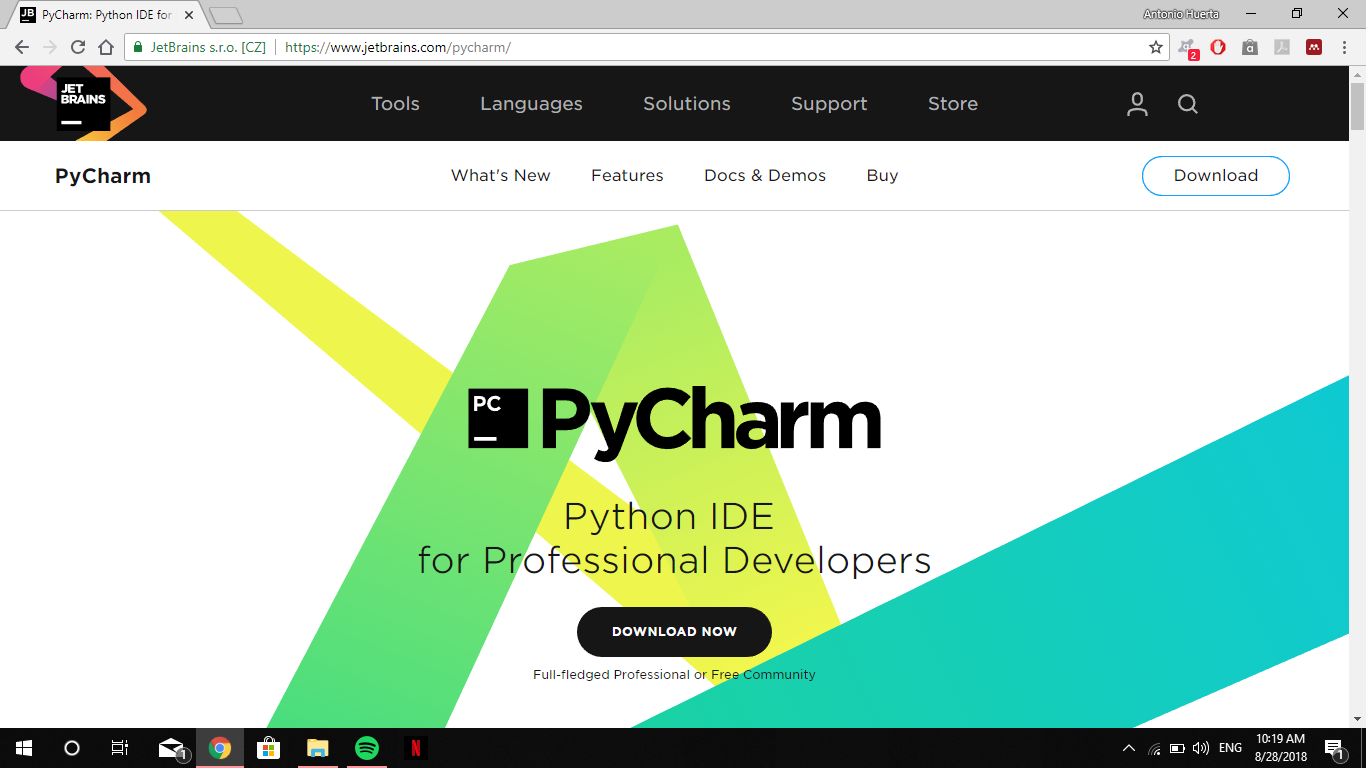Image resolution: width=1366 pixels, height=768 pixels.
Task: Open the LastPass extension
Action: pos(1313,47)
